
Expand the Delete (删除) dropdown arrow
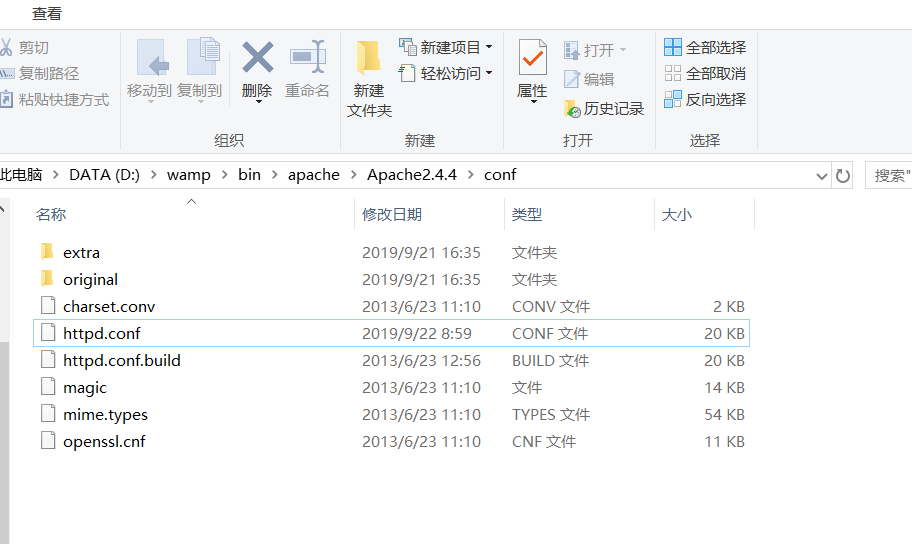[x=258, y=102]
